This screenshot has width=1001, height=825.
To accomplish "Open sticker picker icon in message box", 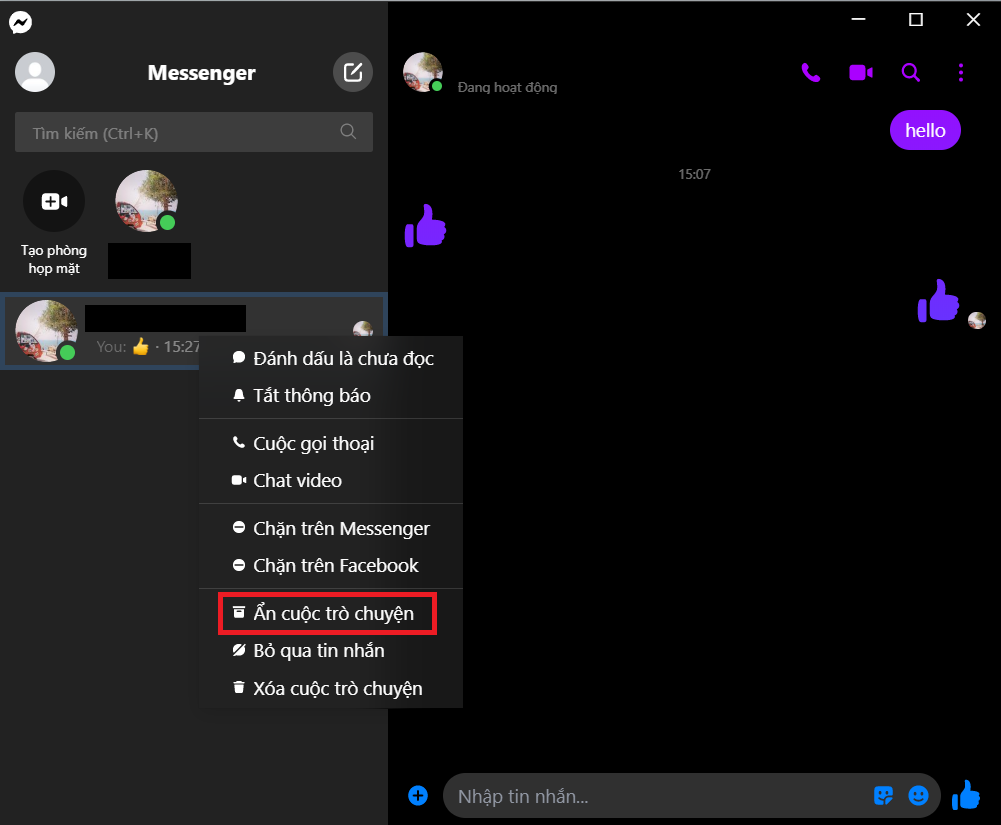I will [884, 796].
